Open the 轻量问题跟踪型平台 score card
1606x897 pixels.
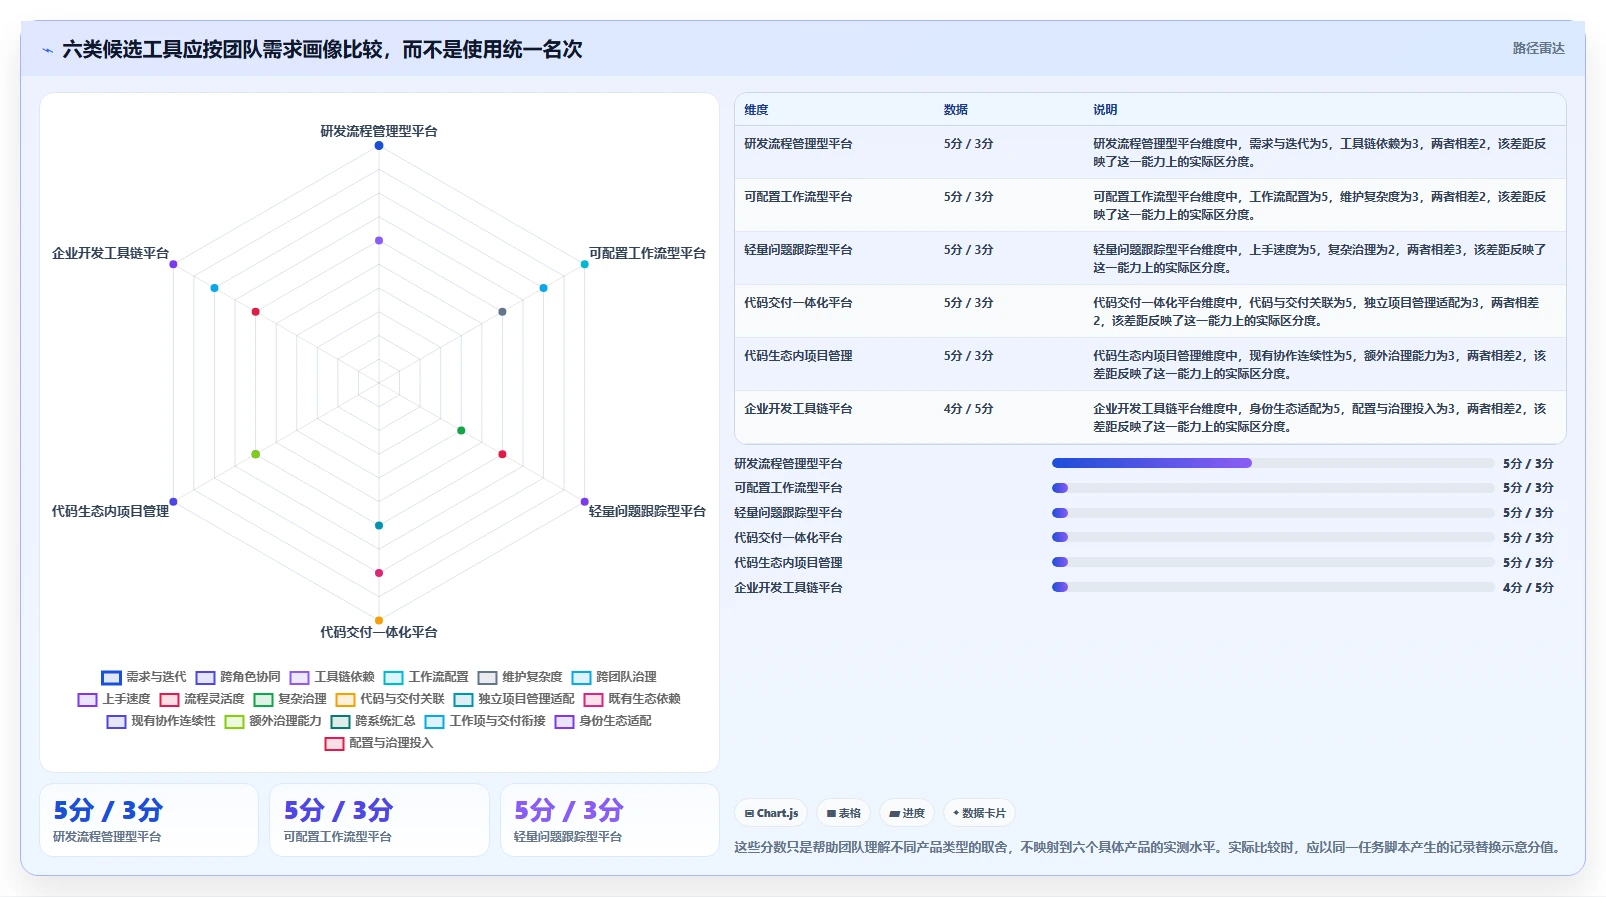coord(610,820)
